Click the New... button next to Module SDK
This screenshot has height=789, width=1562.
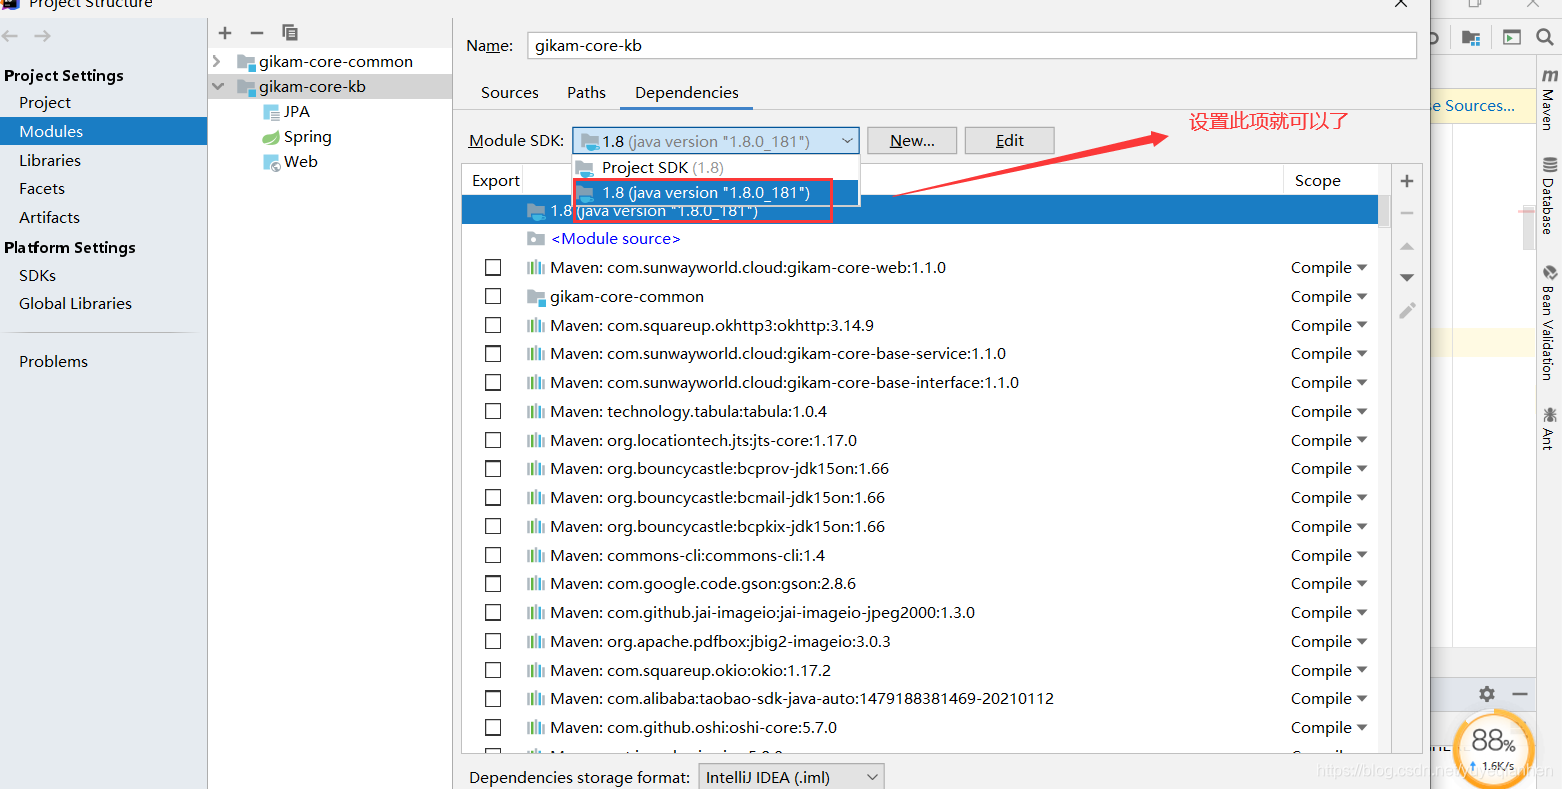(x=911, y=140)
